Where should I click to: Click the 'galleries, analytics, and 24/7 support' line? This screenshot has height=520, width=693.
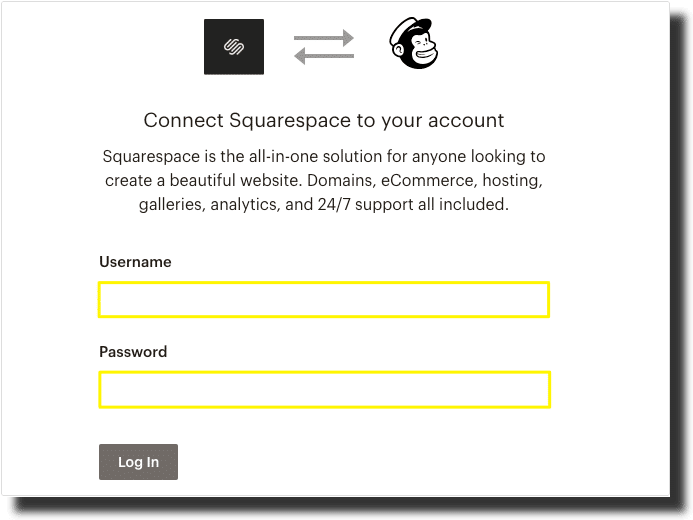point(324,204)
